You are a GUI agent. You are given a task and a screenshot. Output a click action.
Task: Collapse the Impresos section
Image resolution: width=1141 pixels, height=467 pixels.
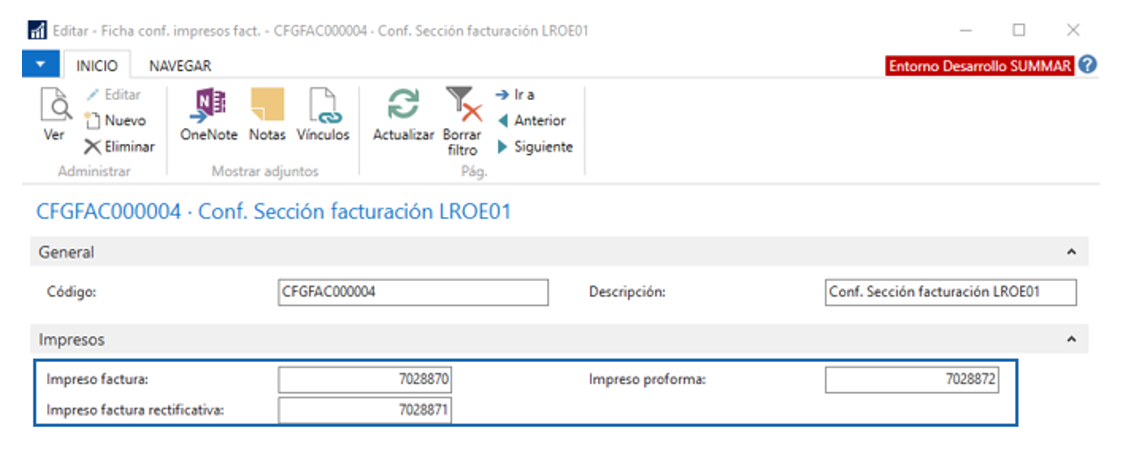(x=1072, y=340)
